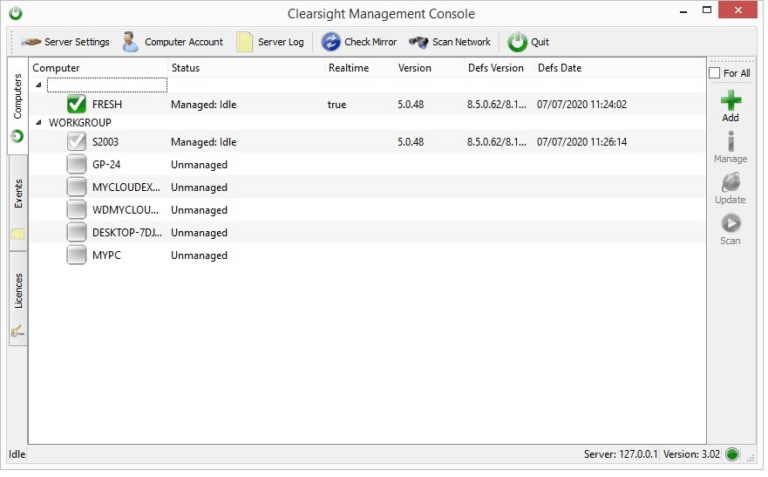Click the empty group name field

107,85
